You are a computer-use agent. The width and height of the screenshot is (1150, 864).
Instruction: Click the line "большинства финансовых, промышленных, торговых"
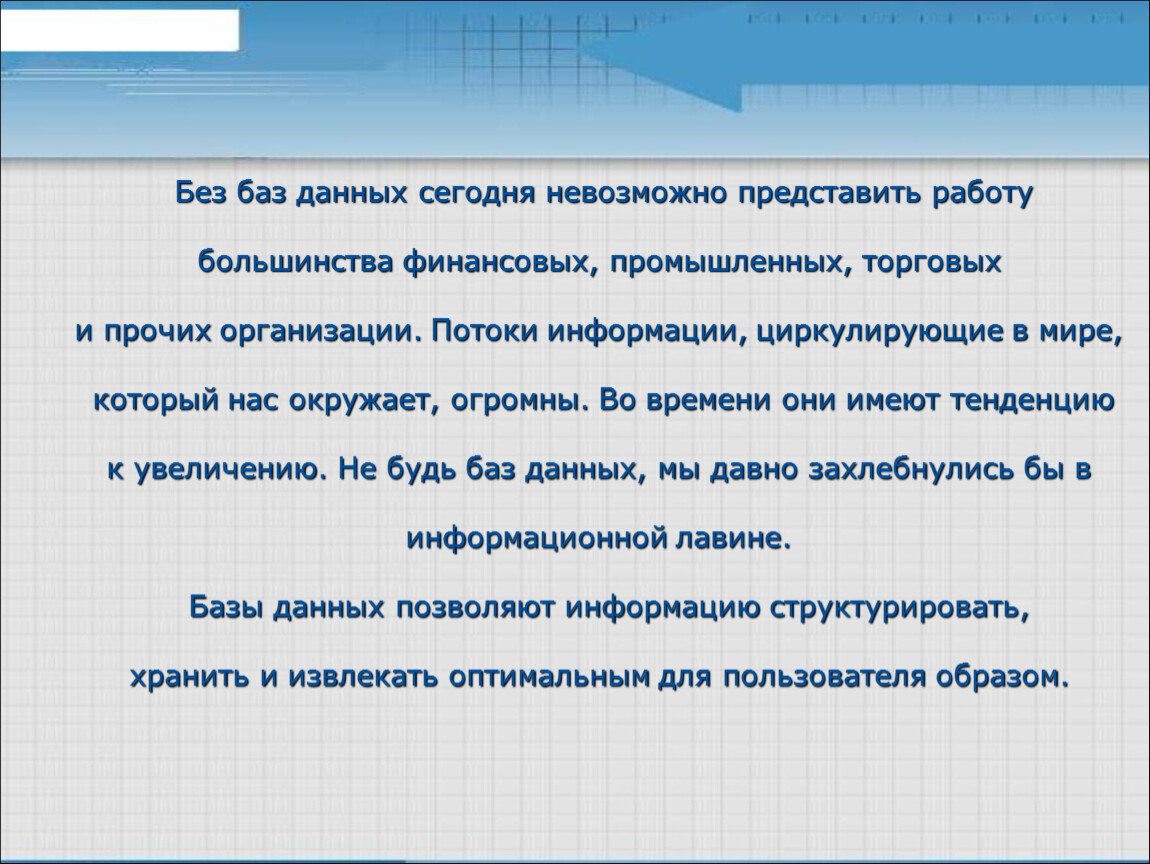pos(599,263)
